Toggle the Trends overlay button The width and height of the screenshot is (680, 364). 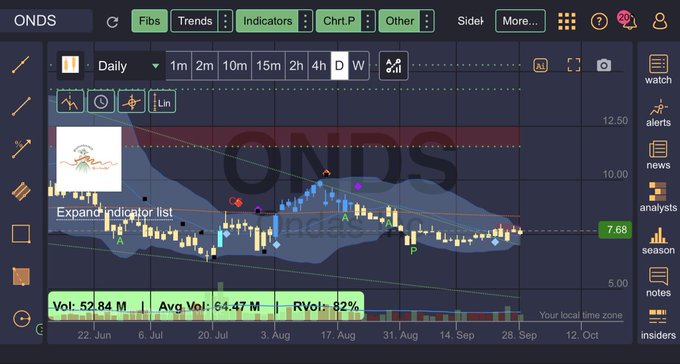coord(195,21)
